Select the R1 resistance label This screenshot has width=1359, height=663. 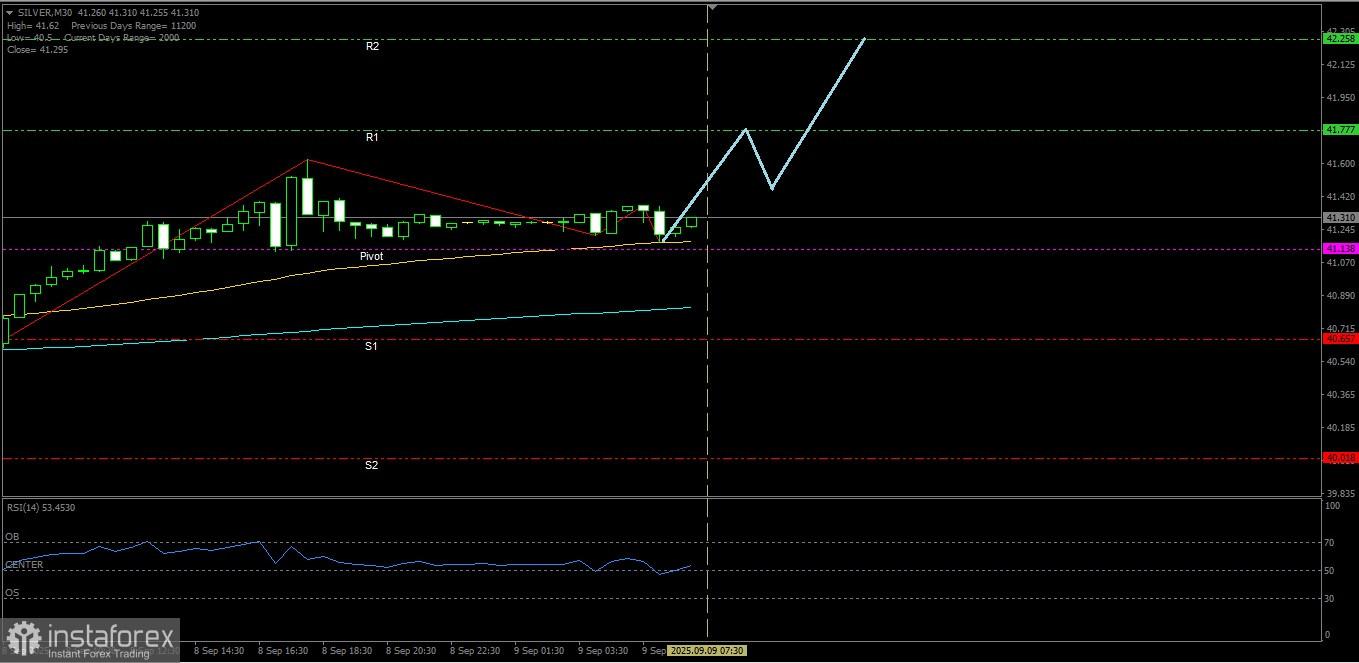372,137
